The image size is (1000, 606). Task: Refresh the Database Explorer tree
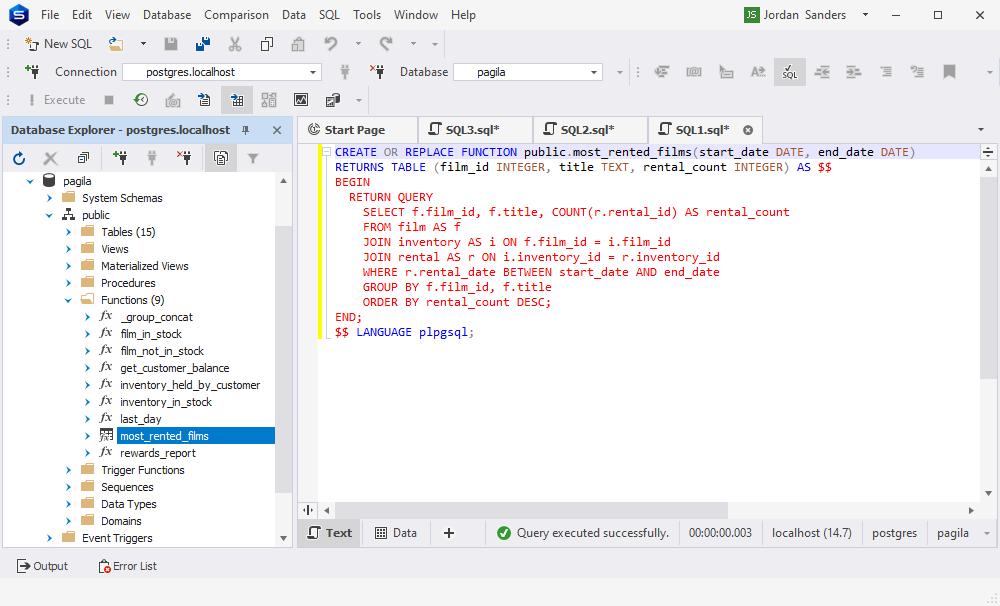click(x=18, y=157)
